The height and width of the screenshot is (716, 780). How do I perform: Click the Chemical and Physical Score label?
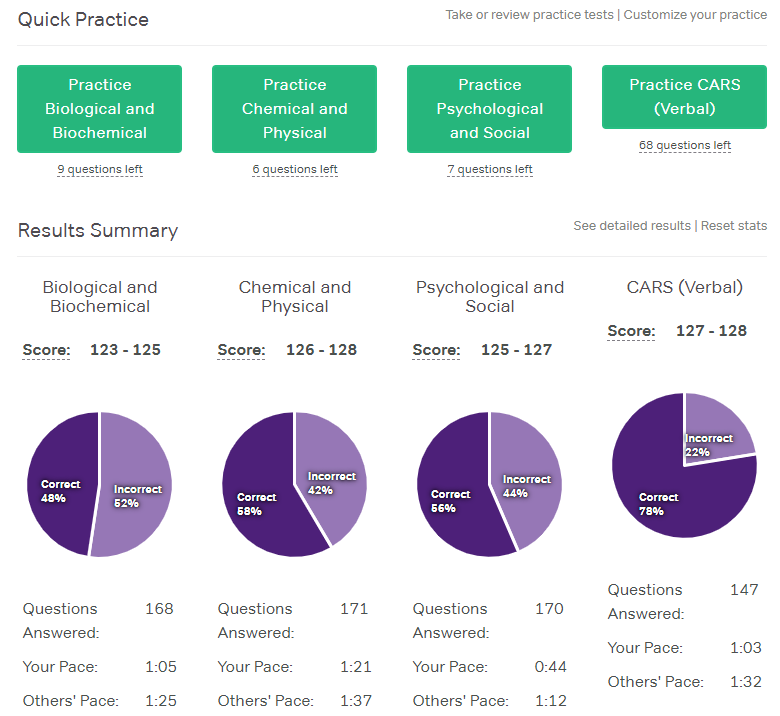pos(241,350)
